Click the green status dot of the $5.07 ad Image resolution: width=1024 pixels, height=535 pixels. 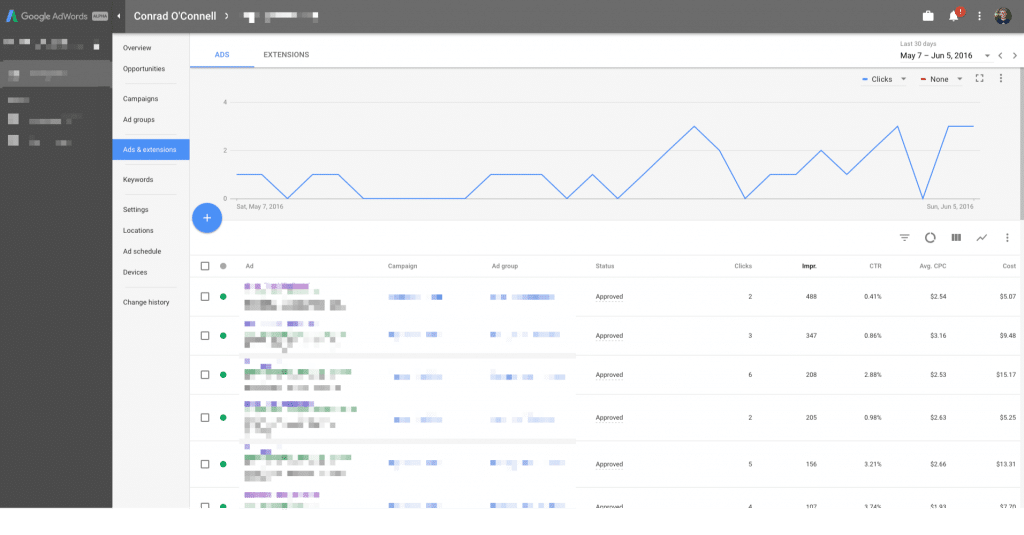pyautogui.click(x=223, y=297)
